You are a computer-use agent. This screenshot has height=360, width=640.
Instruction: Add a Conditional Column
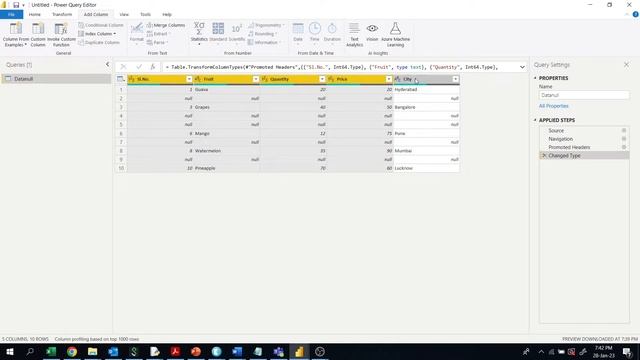(x=100, y=25)
